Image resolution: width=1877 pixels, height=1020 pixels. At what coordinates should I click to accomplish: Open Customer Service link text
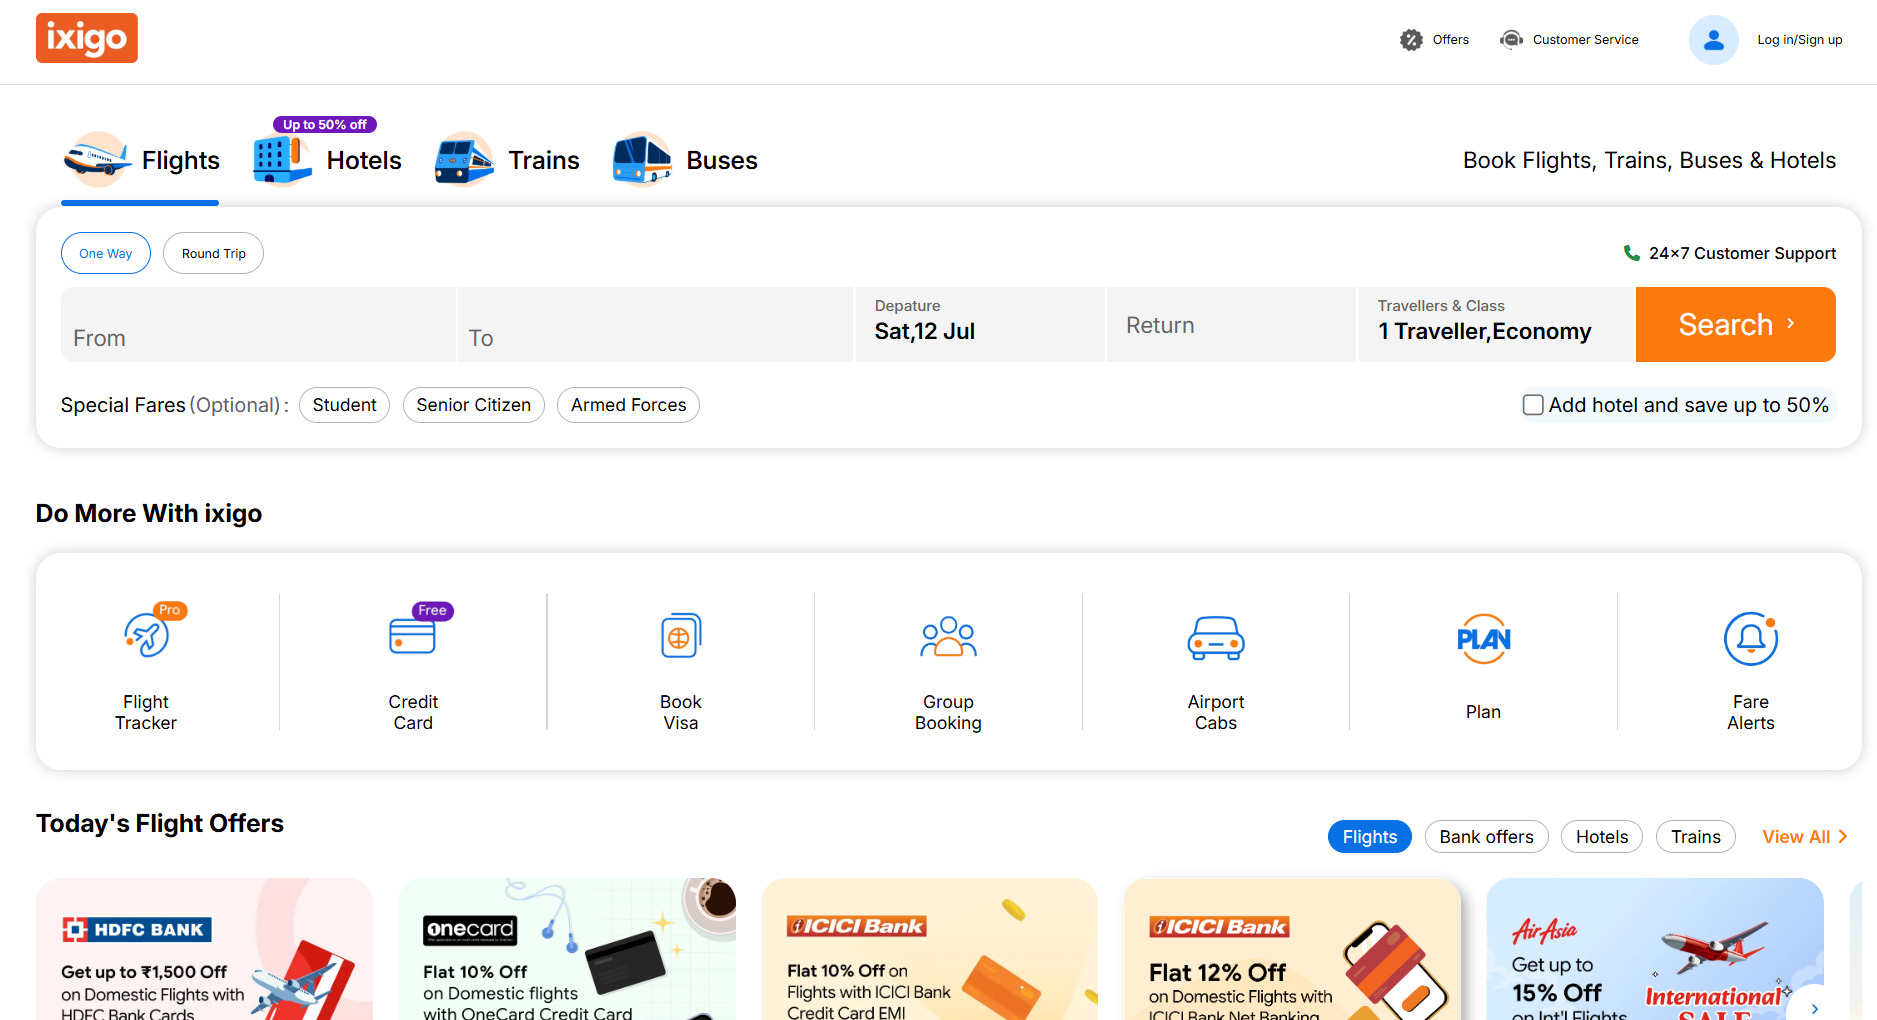1586,40
